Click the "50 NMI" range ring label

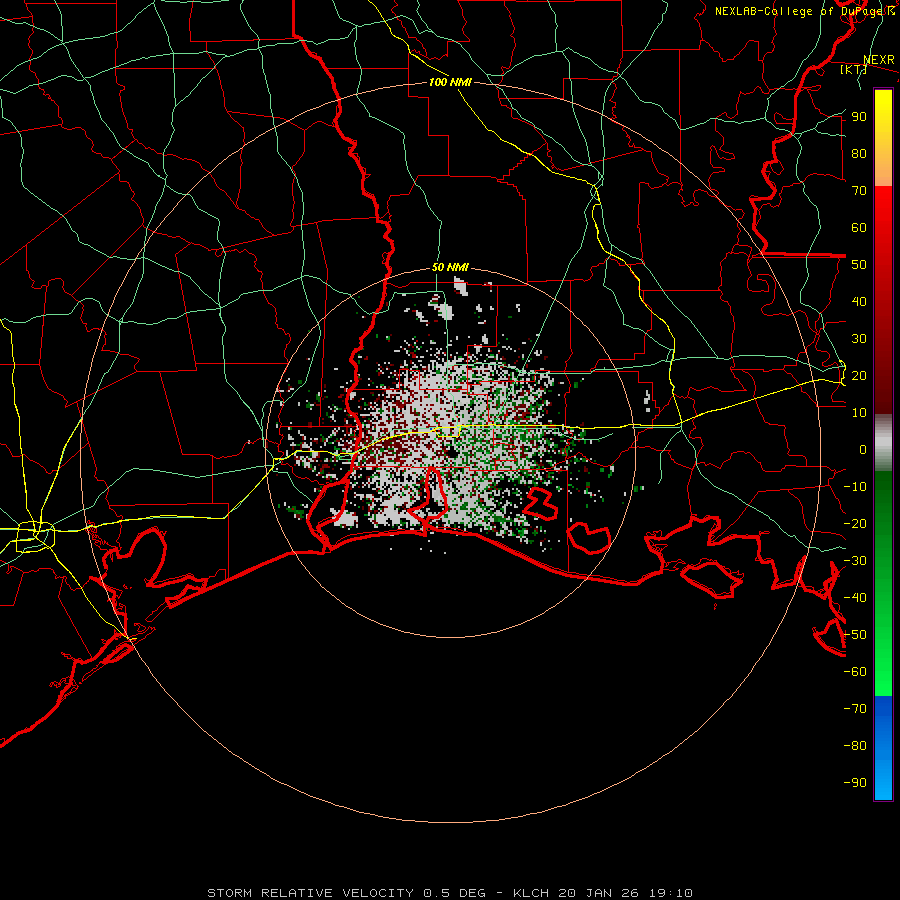(450, 267)
